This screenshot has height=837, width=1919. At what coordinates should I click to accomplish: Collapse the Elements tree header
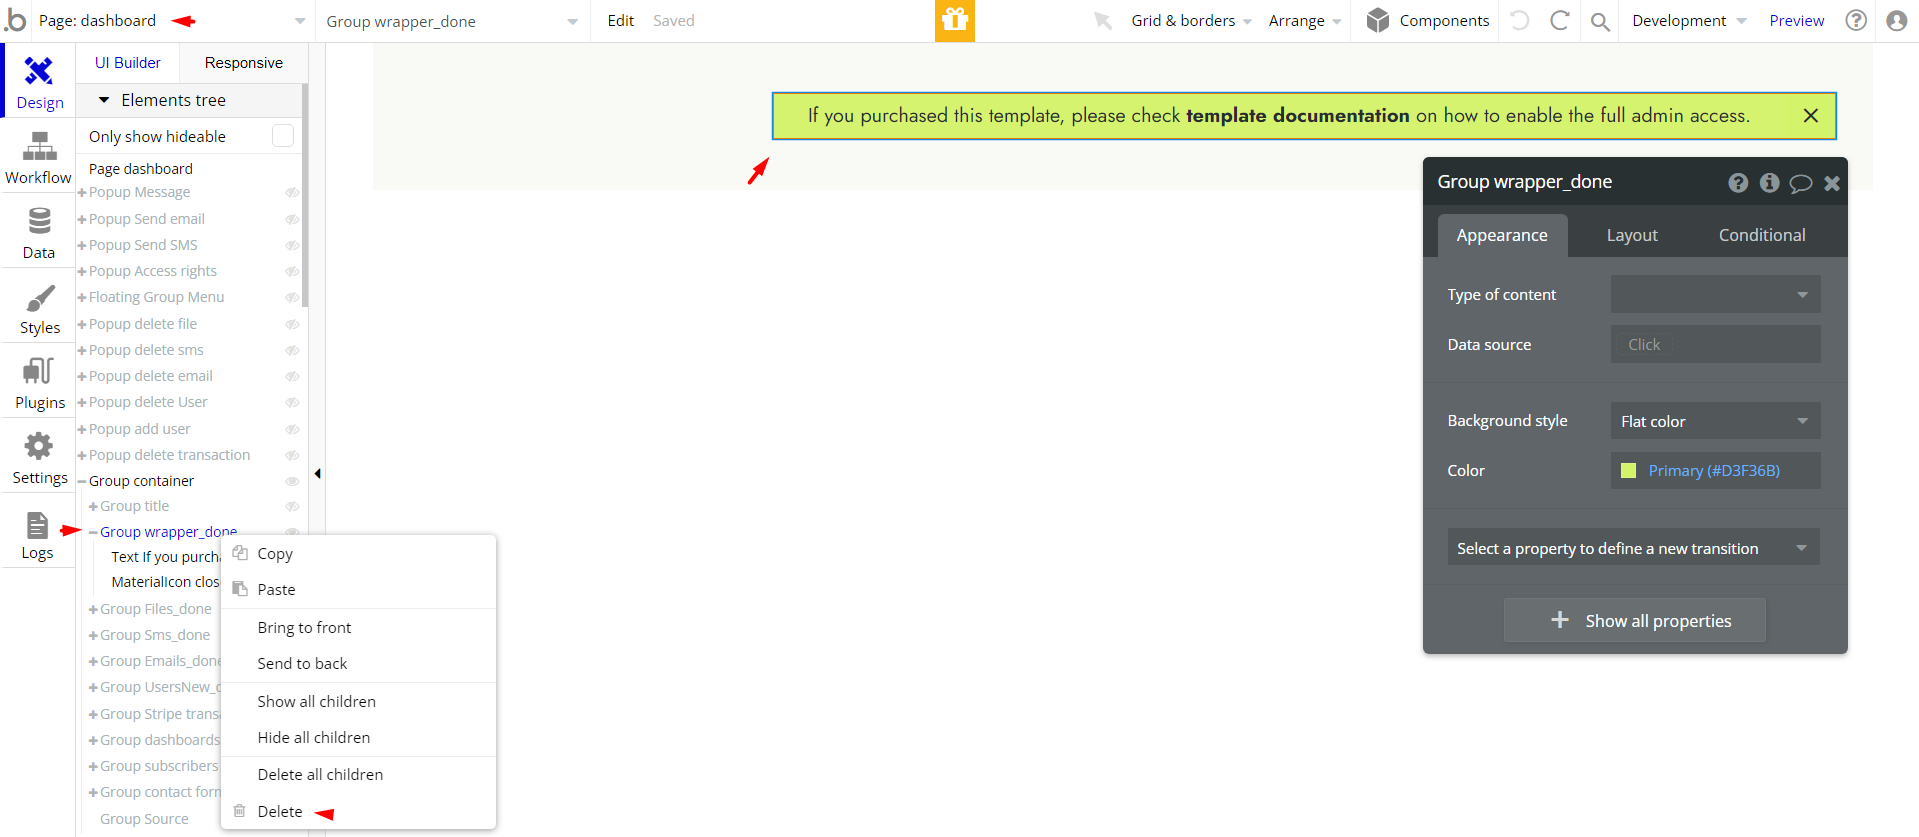click(104, 100)
